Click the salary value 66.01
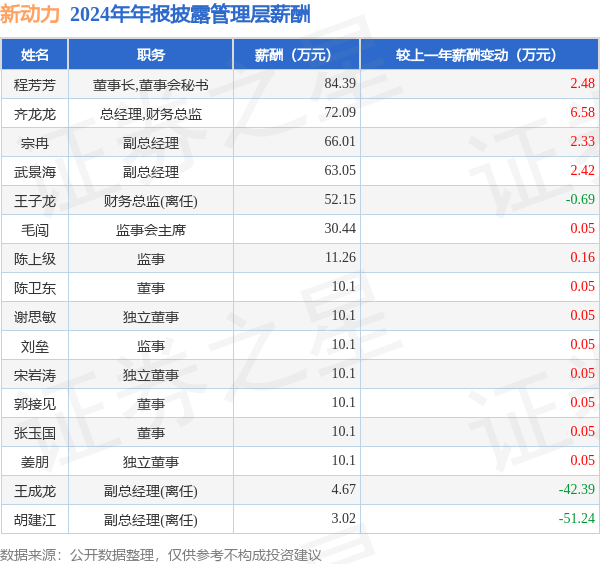 340,141
